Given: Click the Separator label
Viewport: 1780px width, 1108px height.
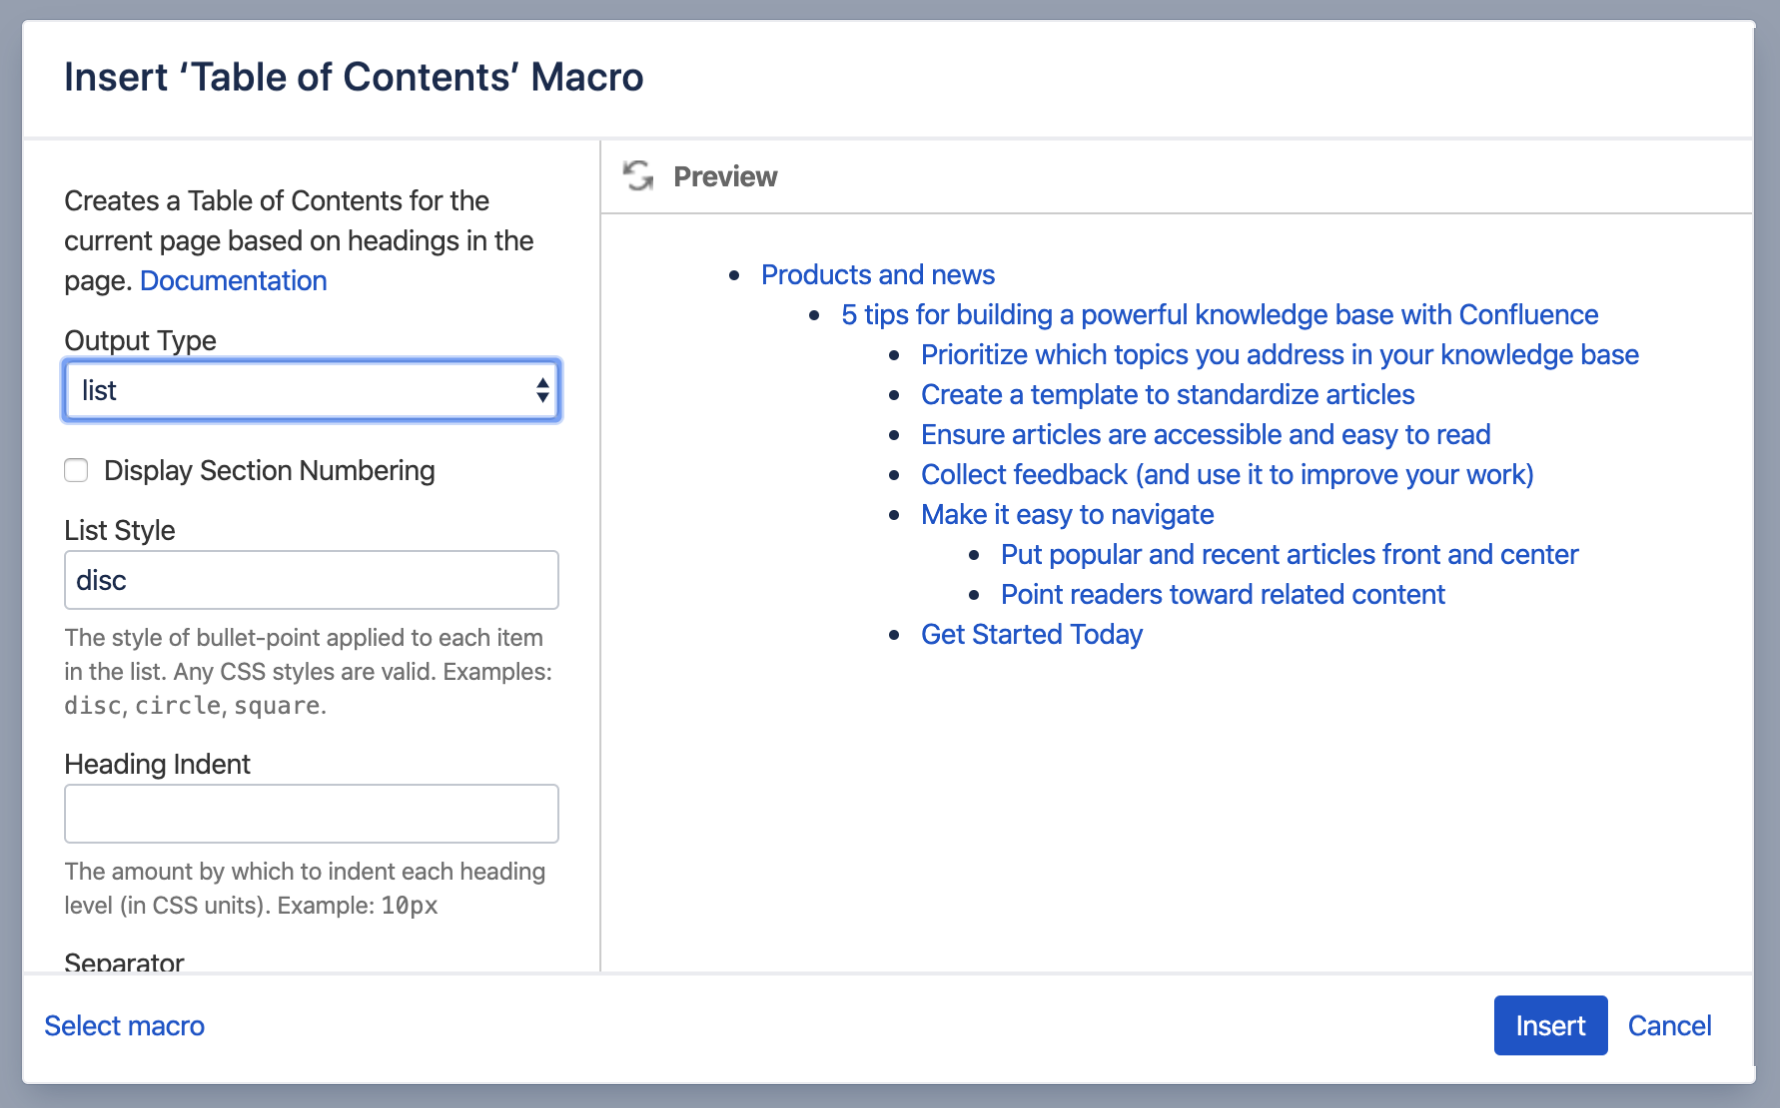Looking at the screenshot, I should 124,962.
